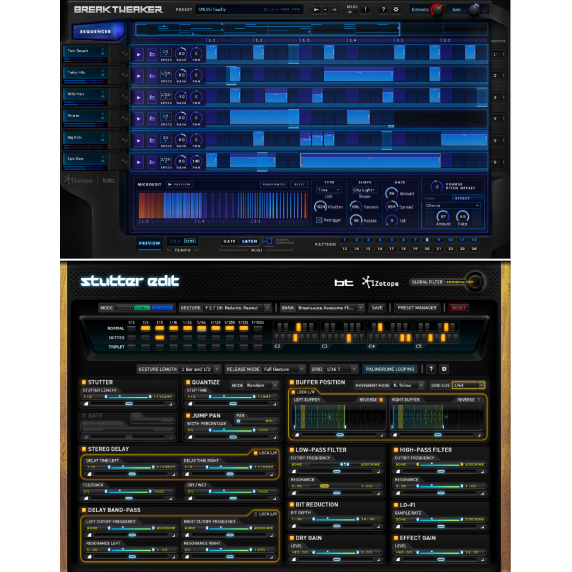Click the red Reset button in Stutter Edit
This screenshot has height=572, width=572.
point(459,308)
